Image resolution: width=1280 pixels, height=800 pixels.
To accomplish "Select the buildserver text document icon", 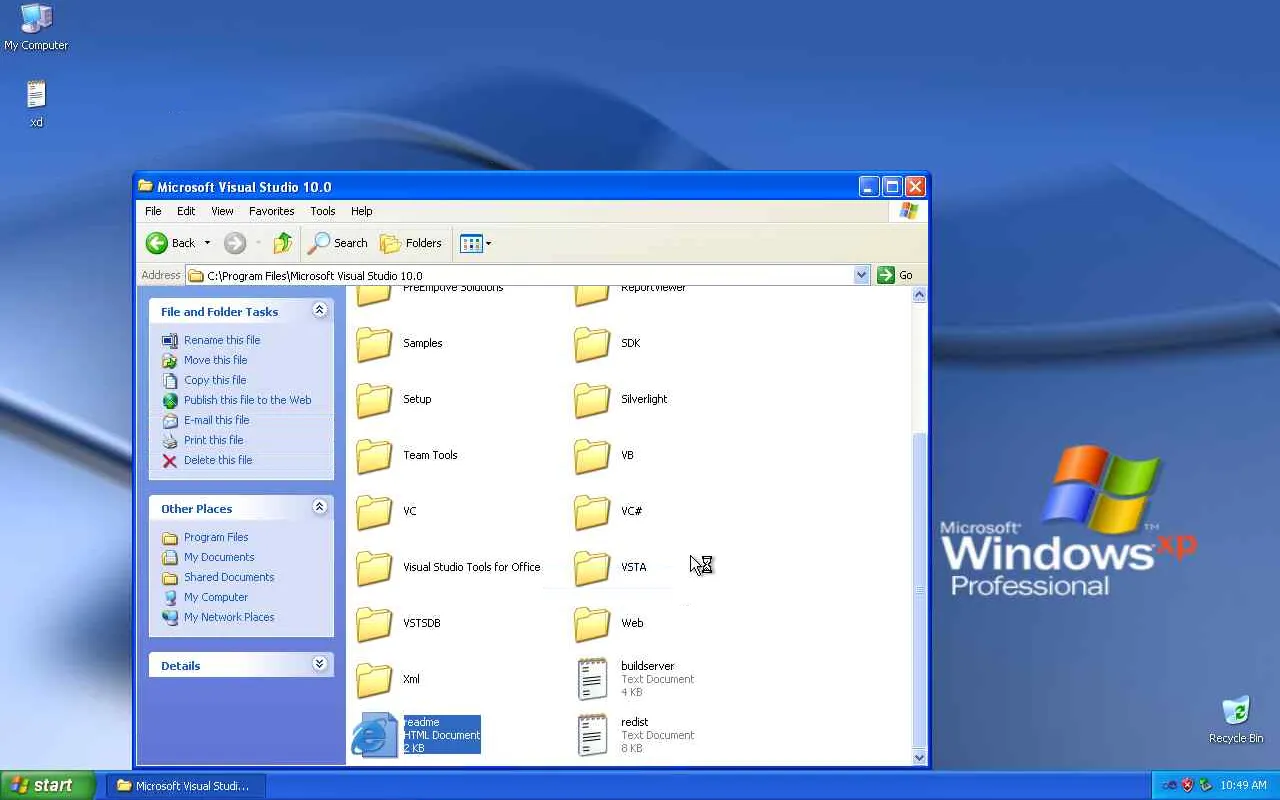I will pyautogui.click(x=592, y=679).
